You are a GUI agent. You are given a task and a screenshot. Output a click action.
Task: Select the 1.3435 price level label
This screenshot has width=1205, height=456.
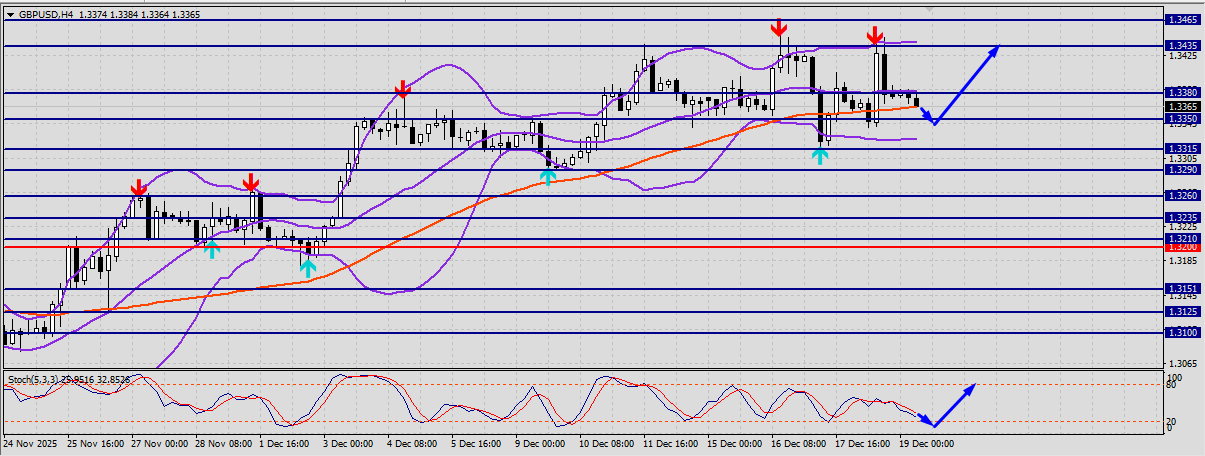click(1183, 46)
